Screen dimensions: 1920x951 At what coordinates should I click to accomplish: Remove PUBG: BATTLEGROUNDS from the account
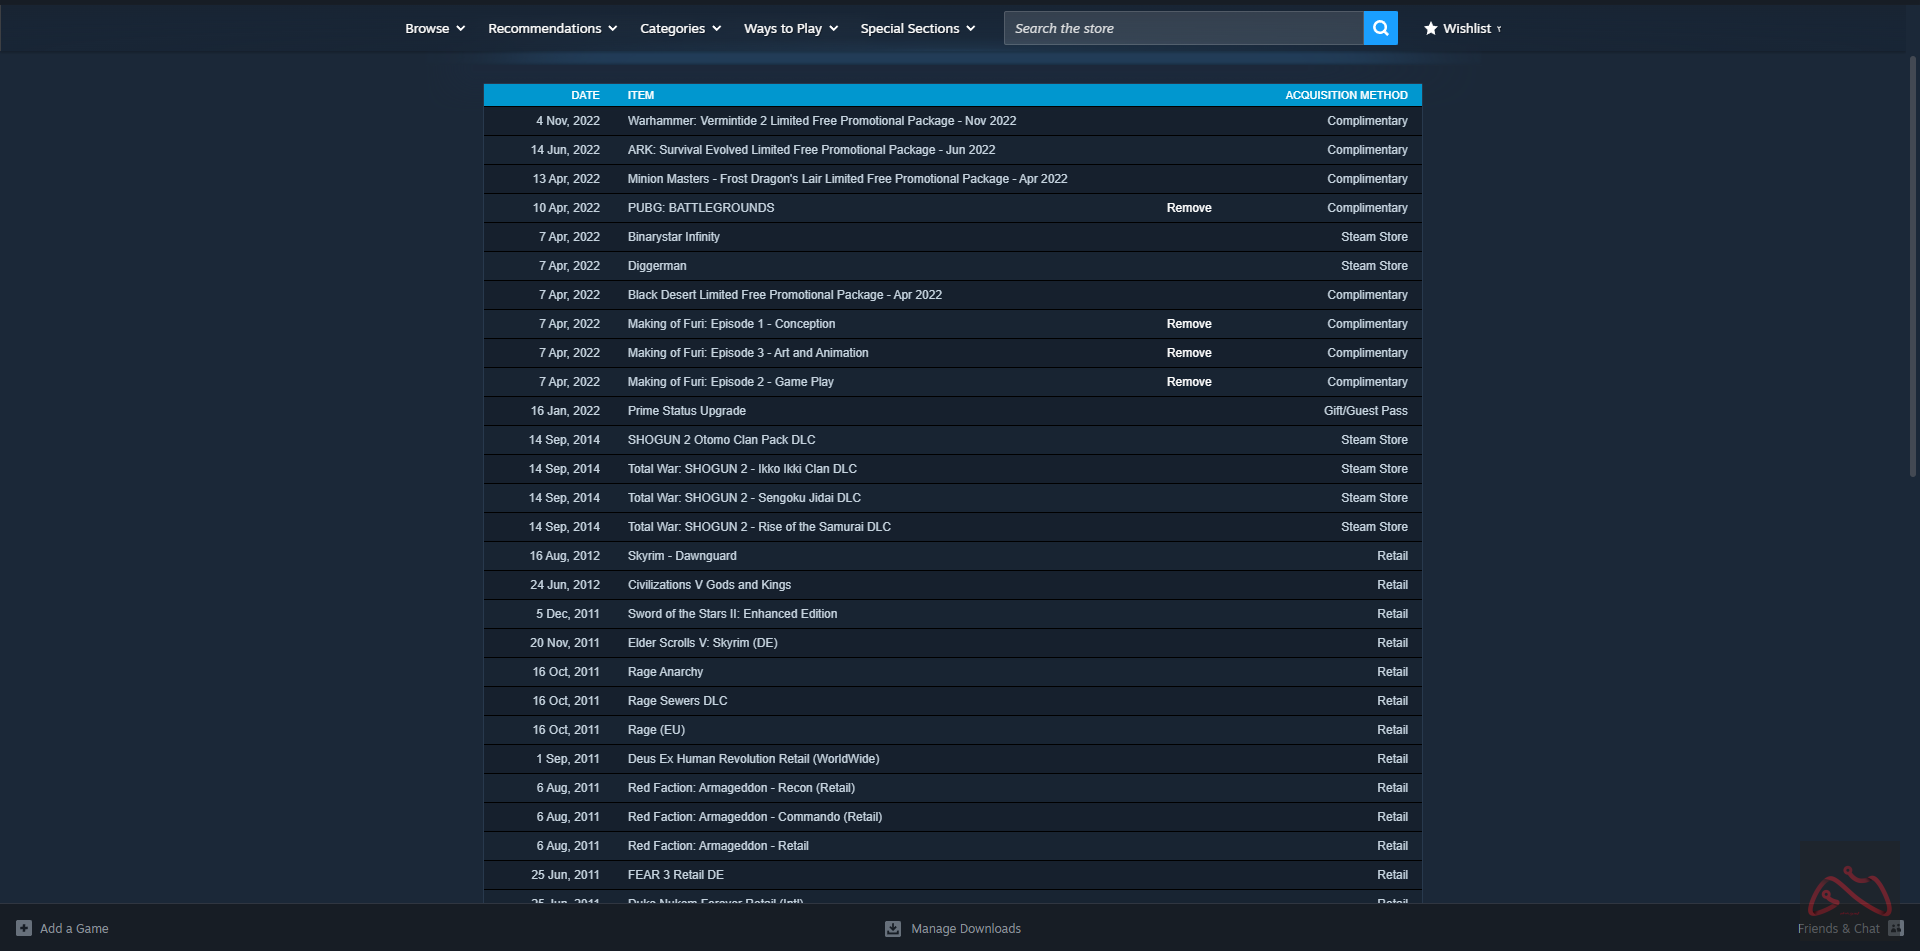tap(1188, 208)
